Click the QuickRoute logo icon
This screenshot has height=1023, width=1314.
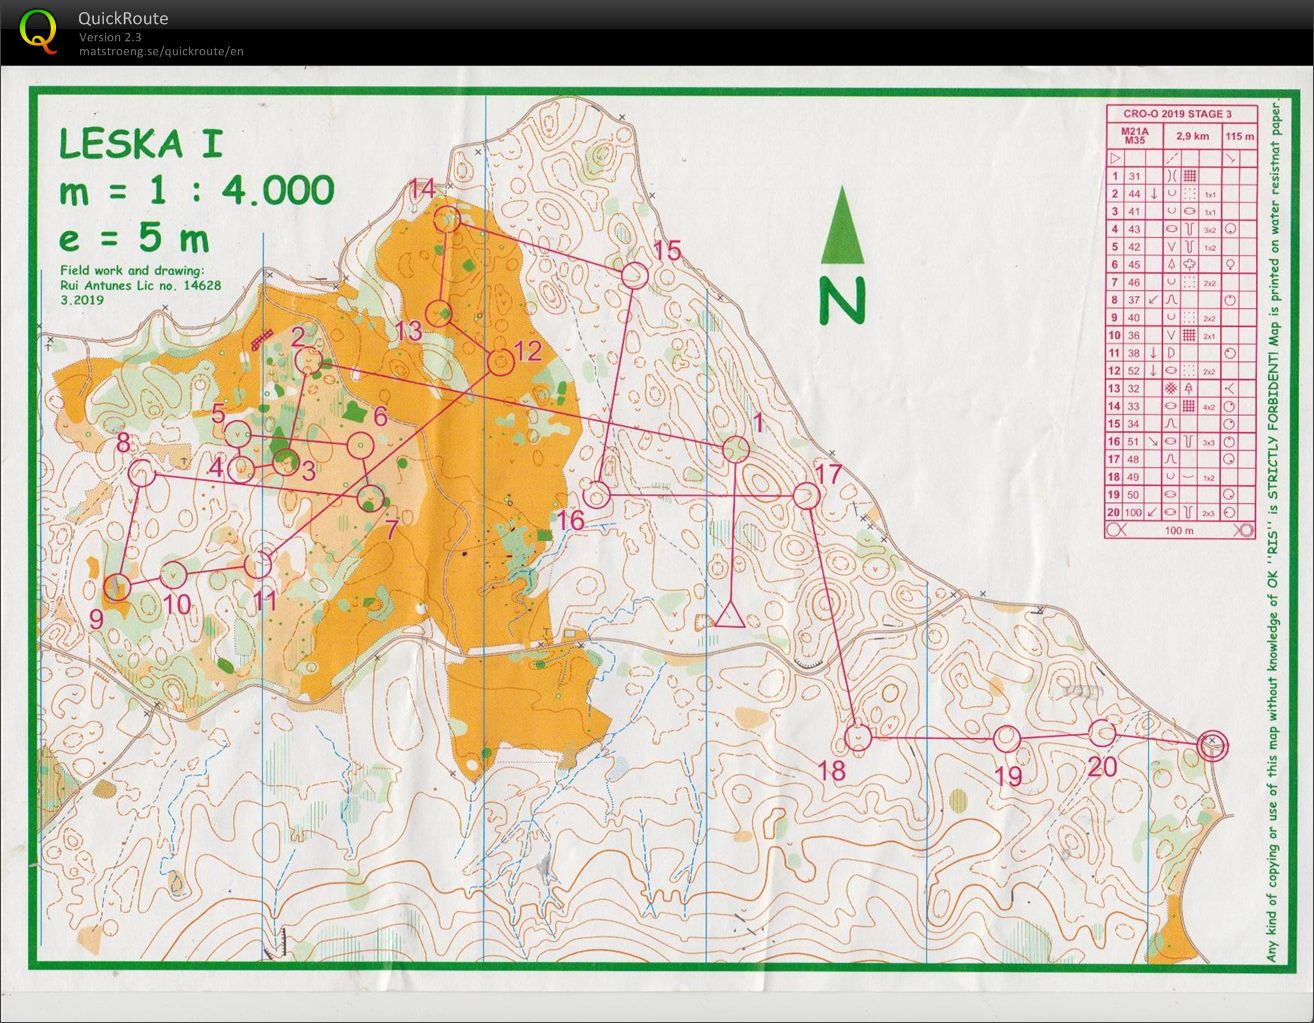tap(38, 30)
